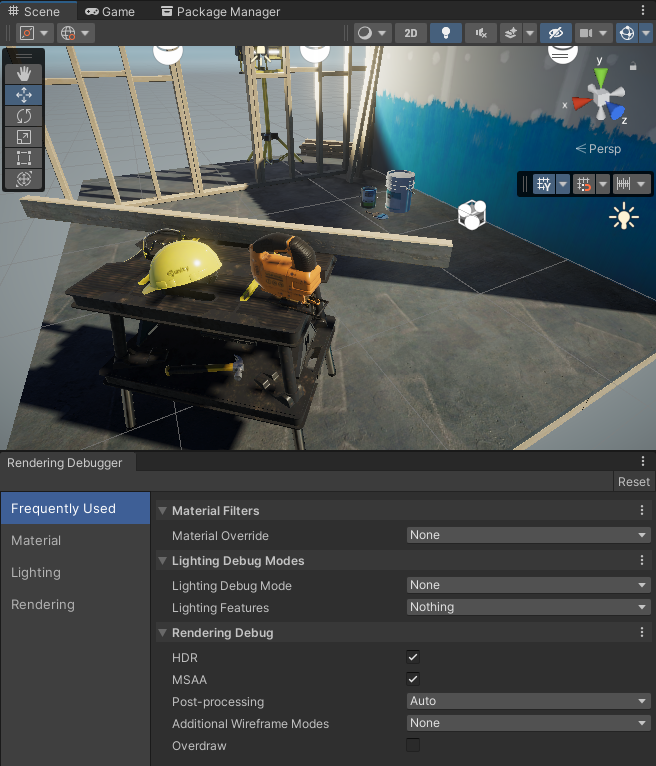Viewport: 656px width, 766px height.
Task: Select the Scale tool
Action: click(24, 137)
